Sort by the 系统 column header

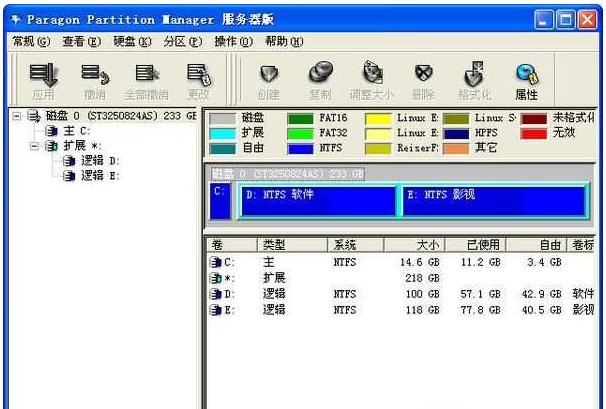tap(356, 245)
